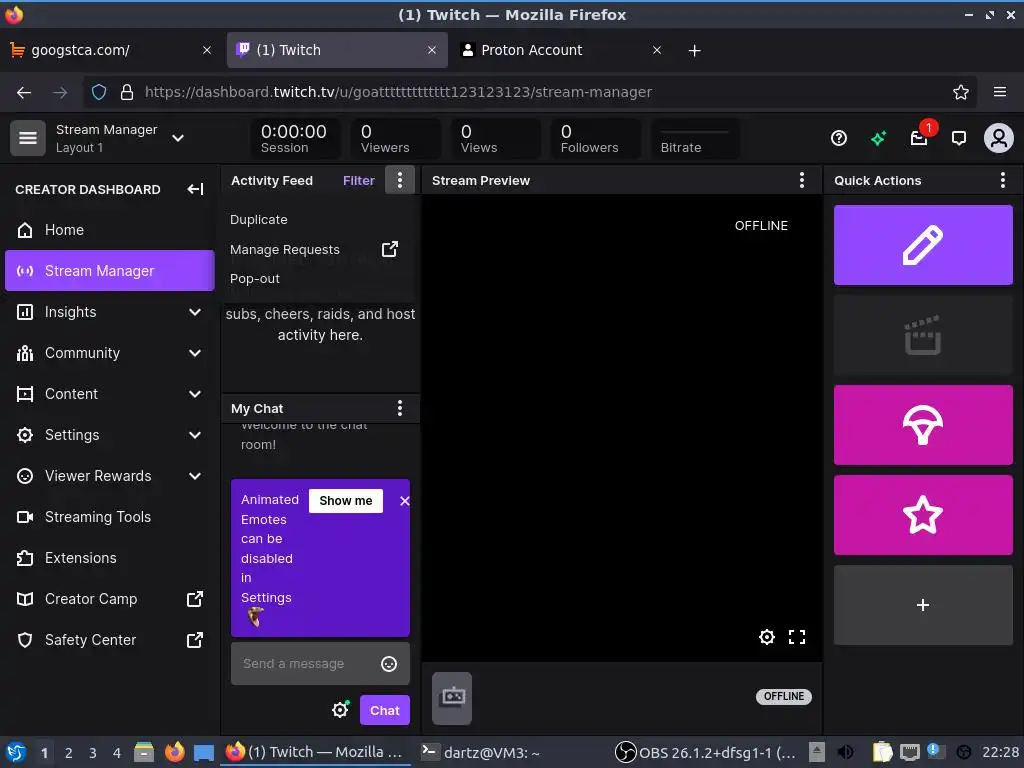Click the green sparkle channel points icon
This screenshot has height=768, width=1024.
pos(878,138)
